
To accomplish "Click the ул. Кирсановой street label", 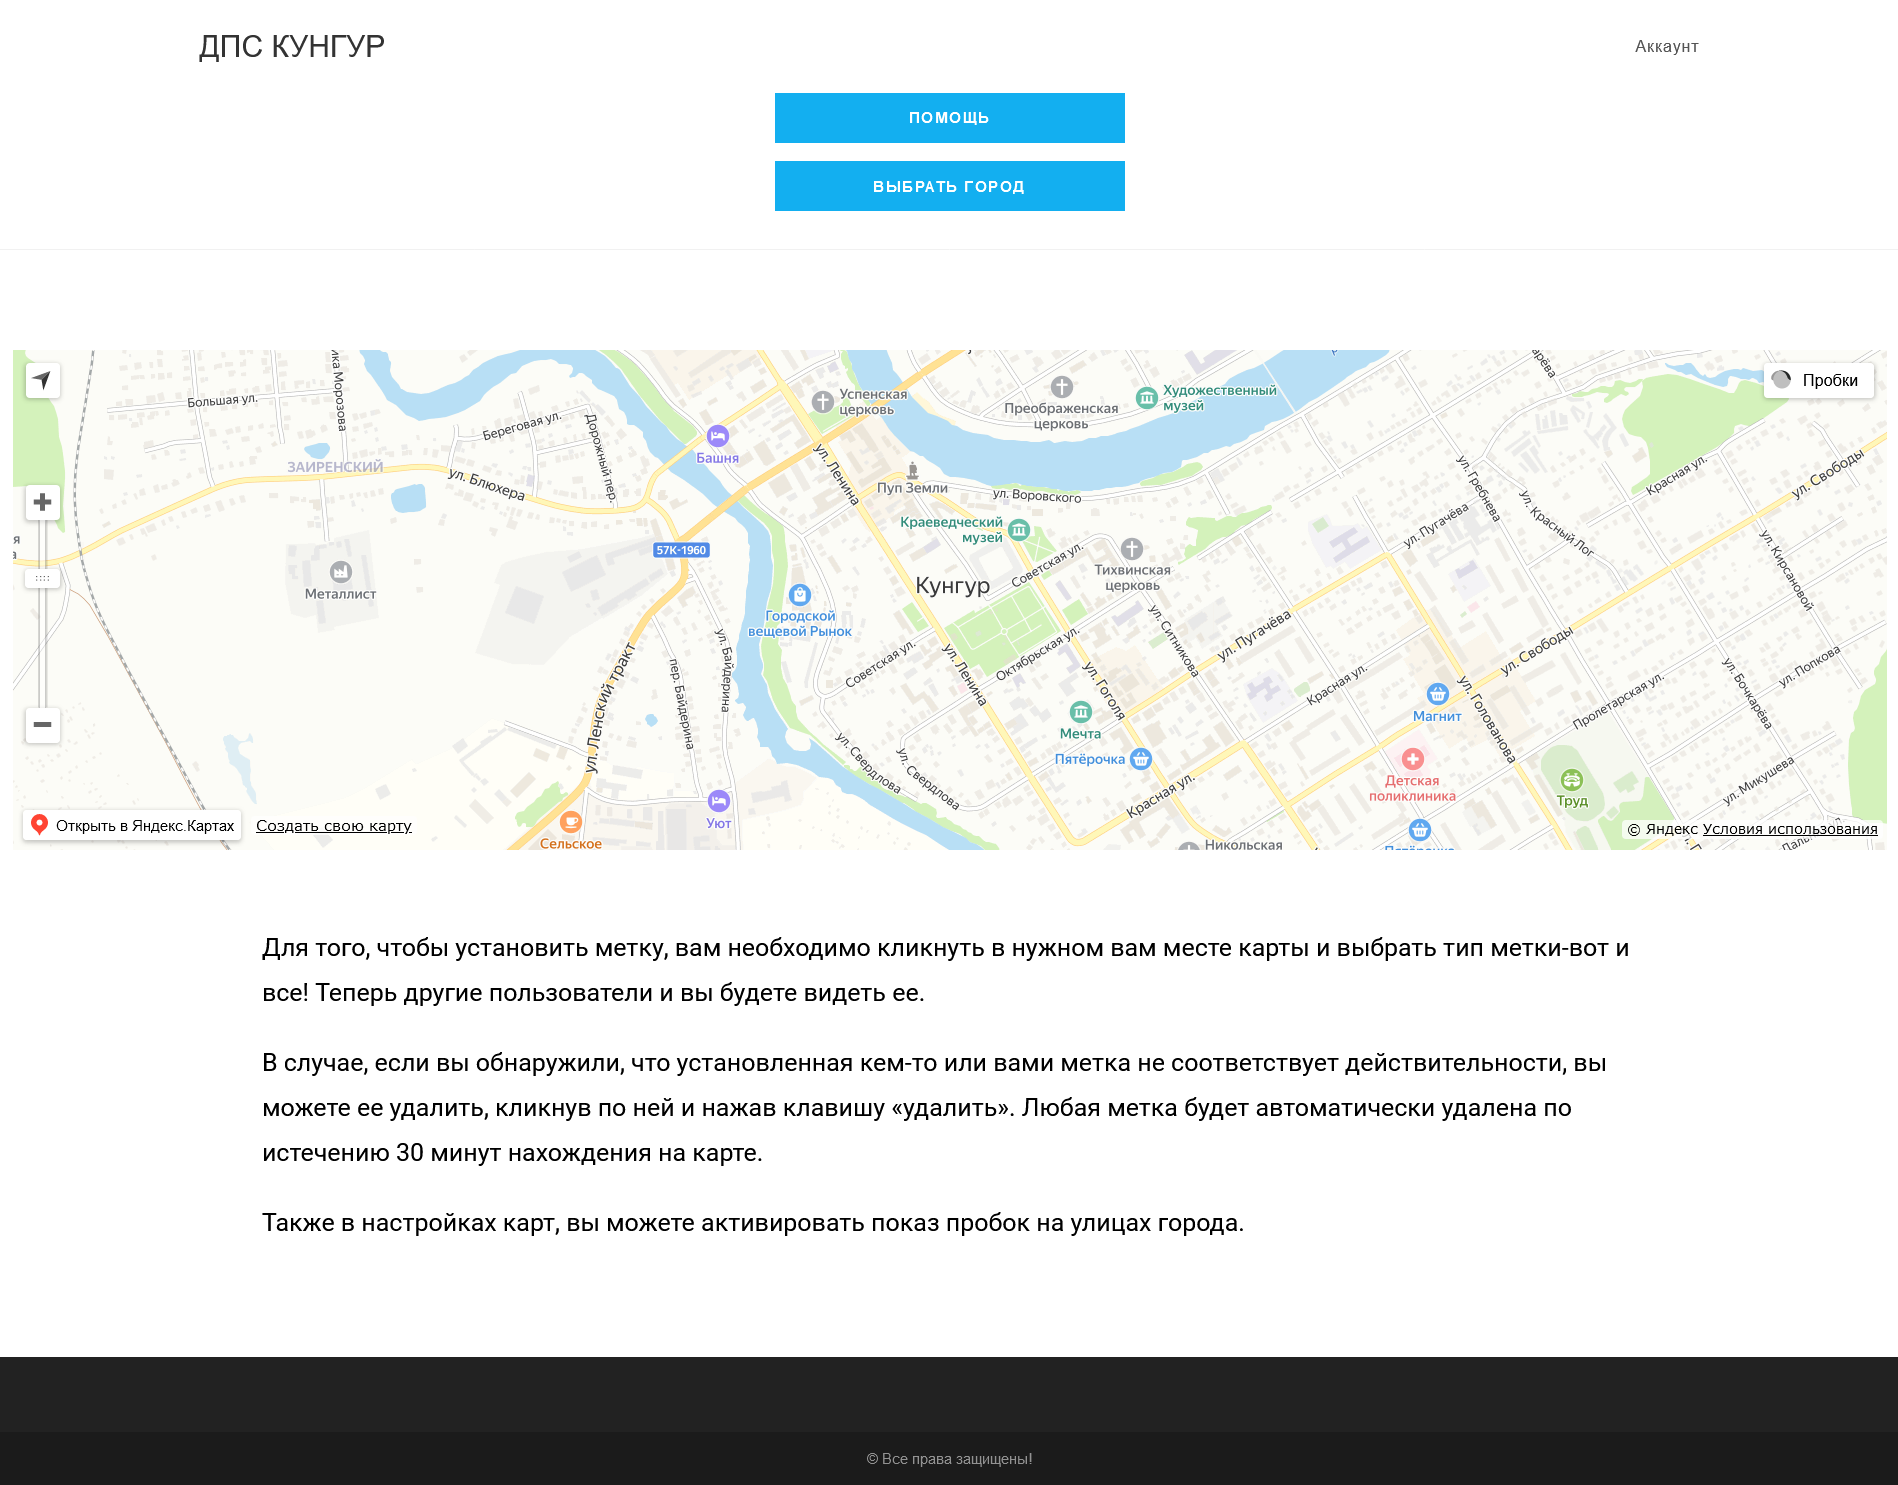I will (1786, 570).
